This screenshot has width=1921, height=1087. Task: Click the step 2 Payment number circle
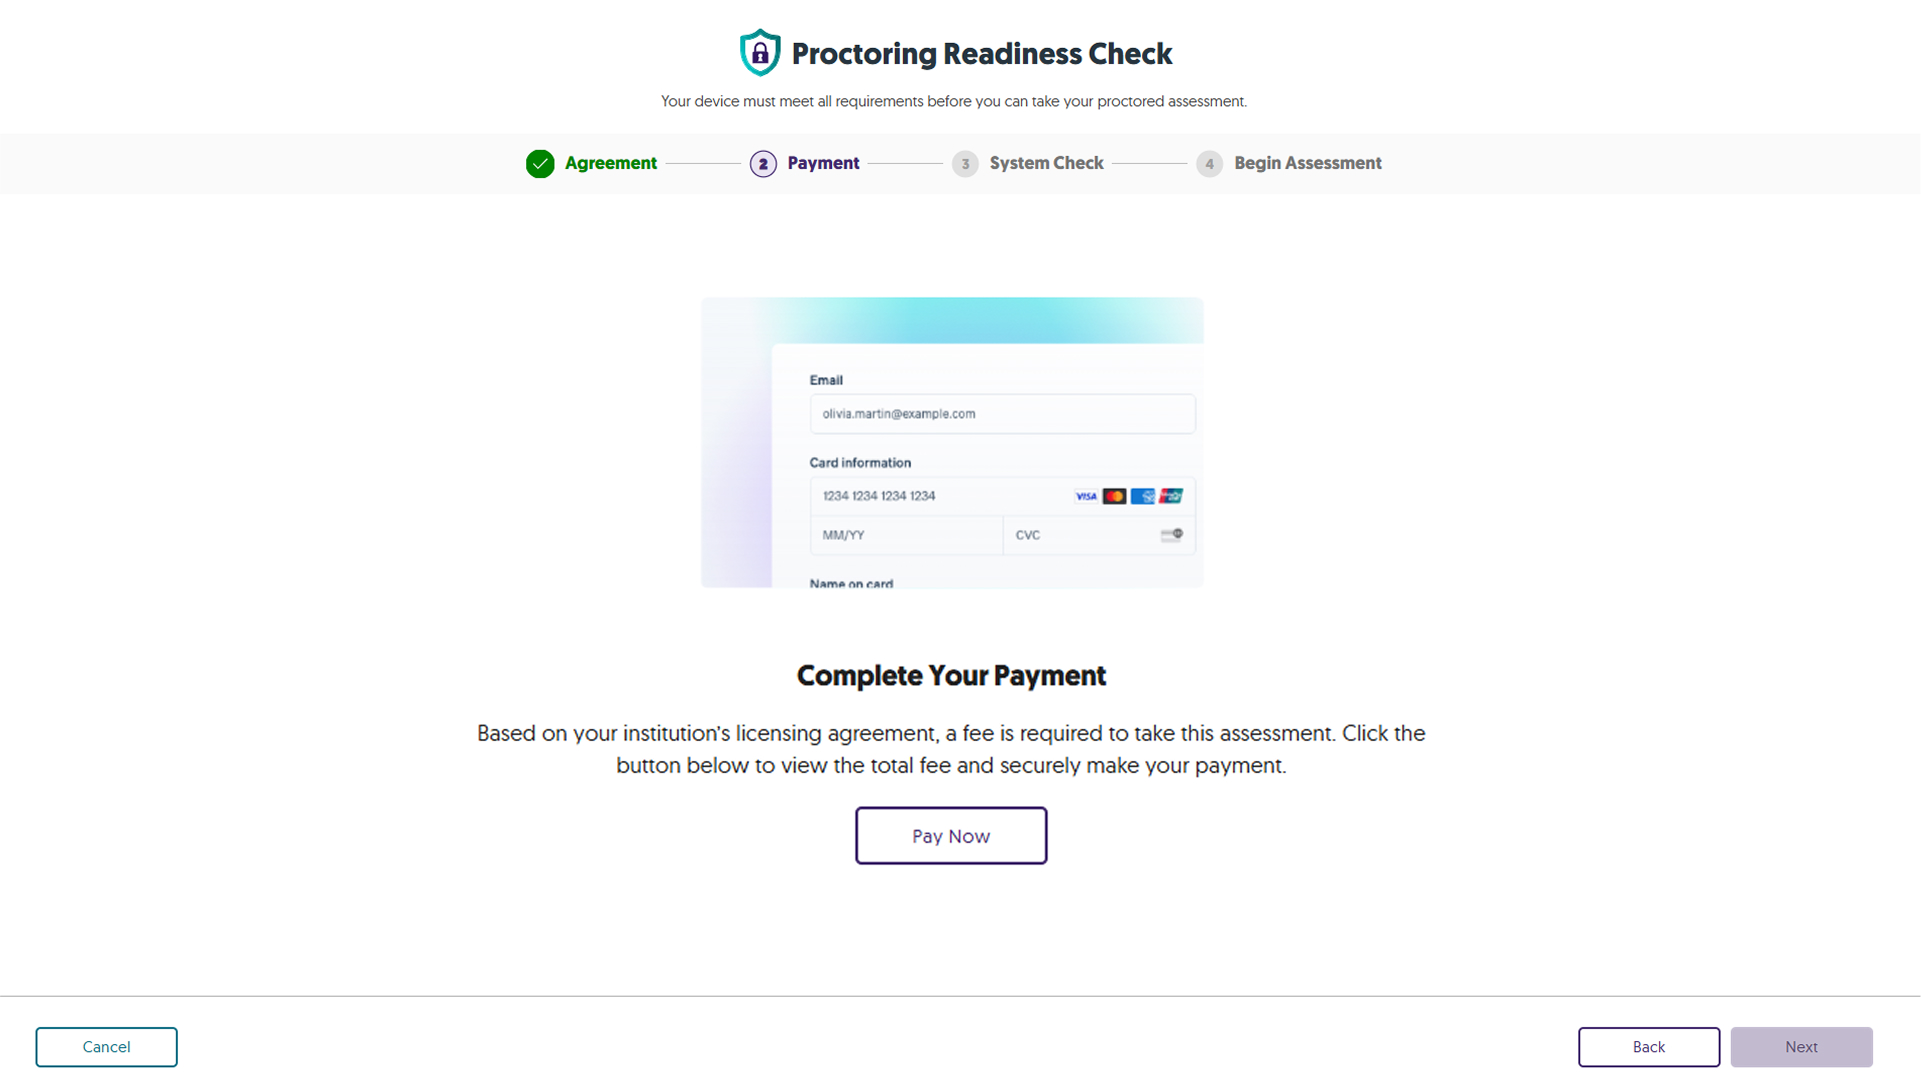pyautogui.click(x=763, y=164)
